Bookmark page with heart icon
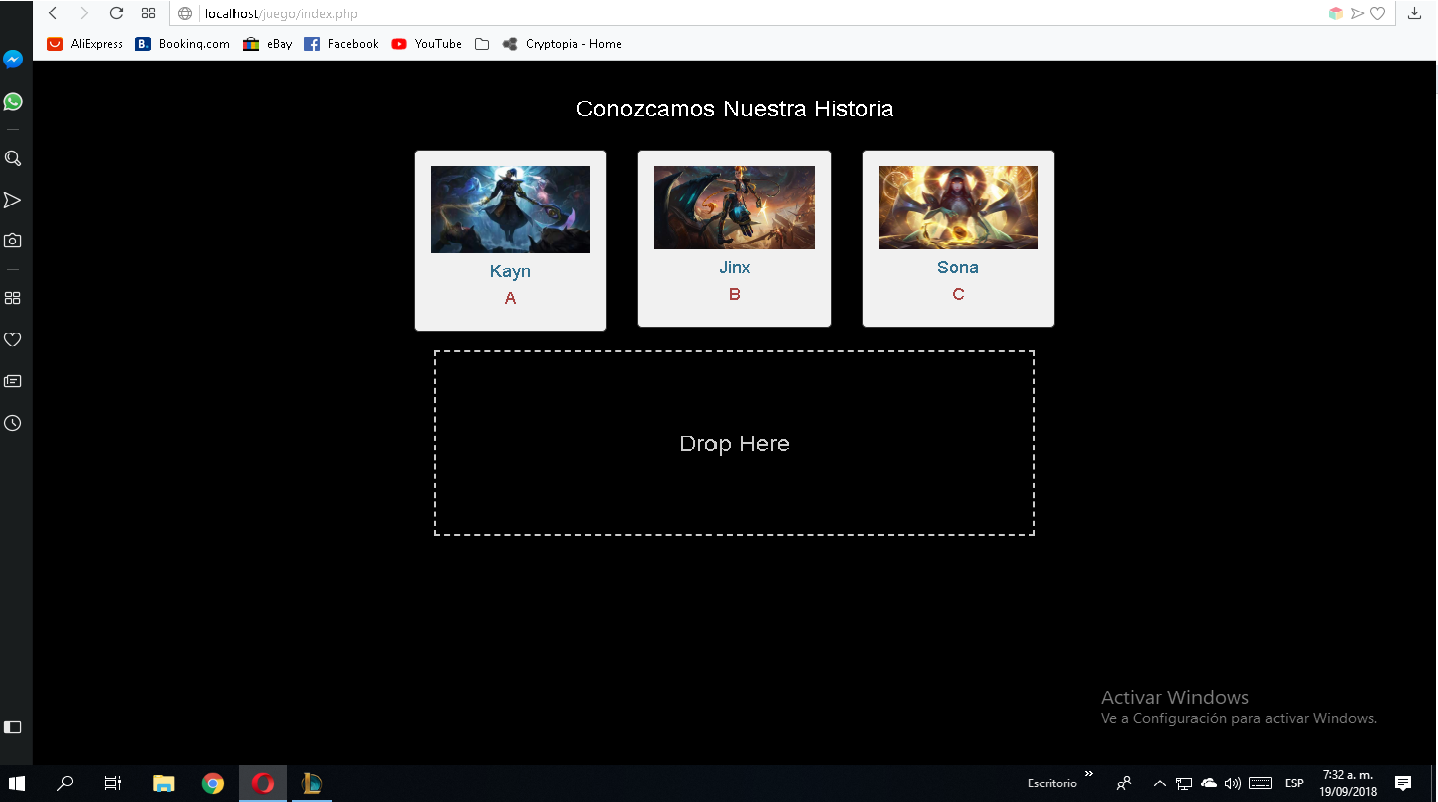 click(x=1377, y=13)
